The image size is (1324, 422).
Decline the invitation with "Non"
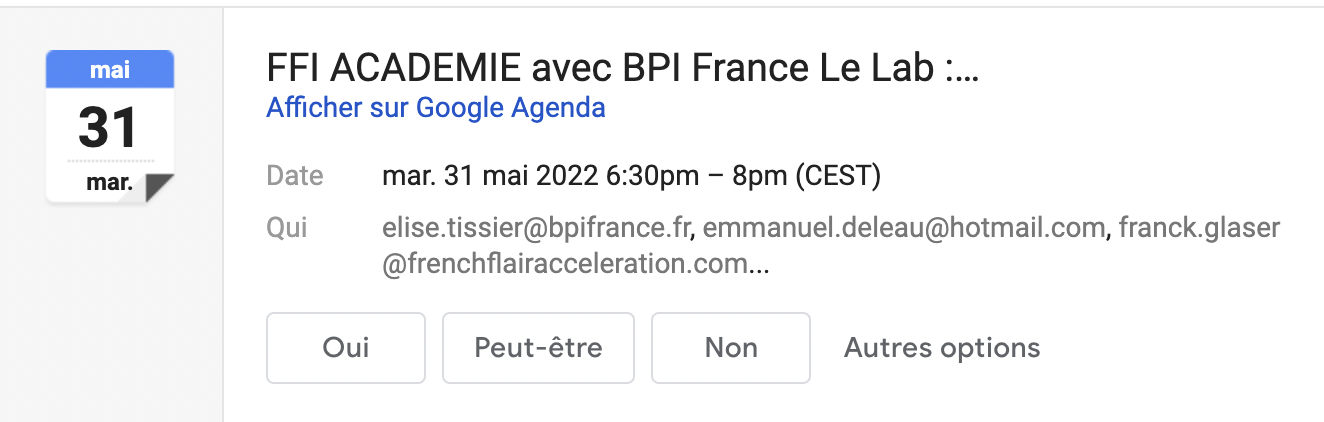[731, 348]
